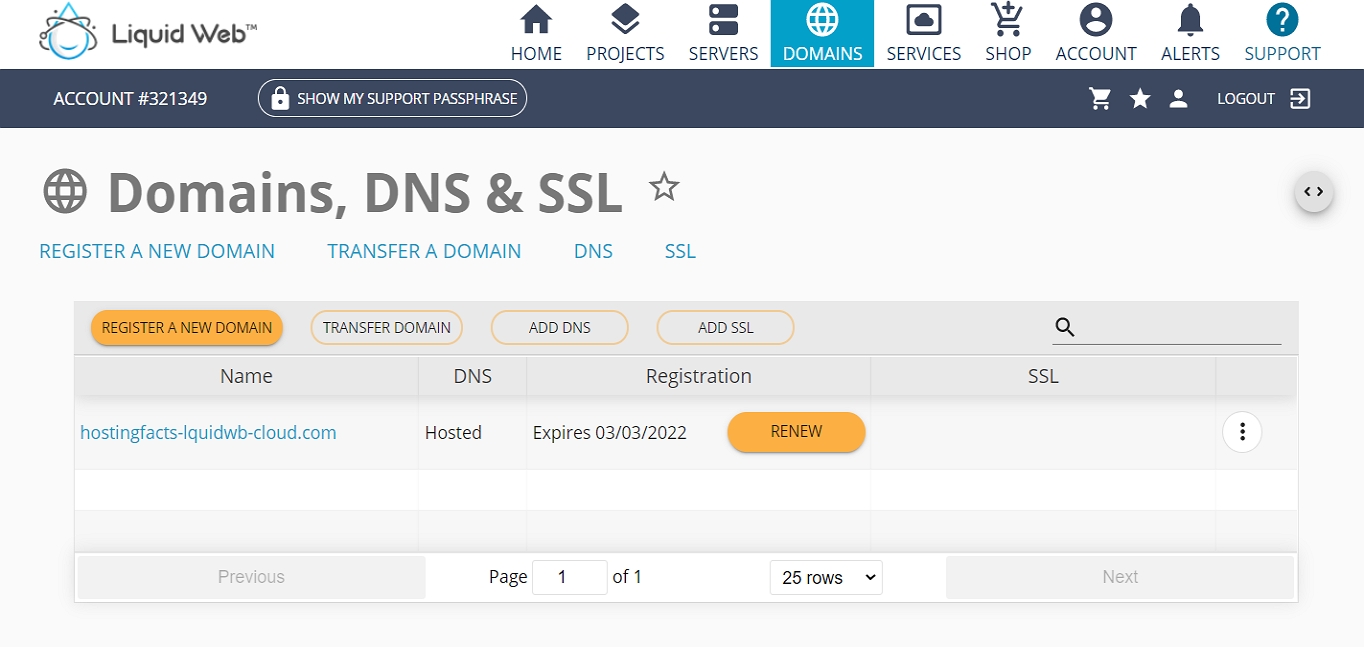Image resolution: width=1364 pixels, height=647 pixels.
Task: Click the Domains, DNS & SSL heading
Action: pyautogui.click(x=365, y=192)
